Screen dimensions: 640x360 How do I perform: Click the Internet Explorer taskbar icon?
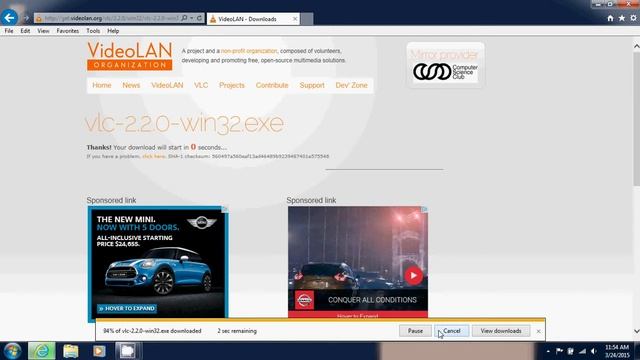[42, 351]
